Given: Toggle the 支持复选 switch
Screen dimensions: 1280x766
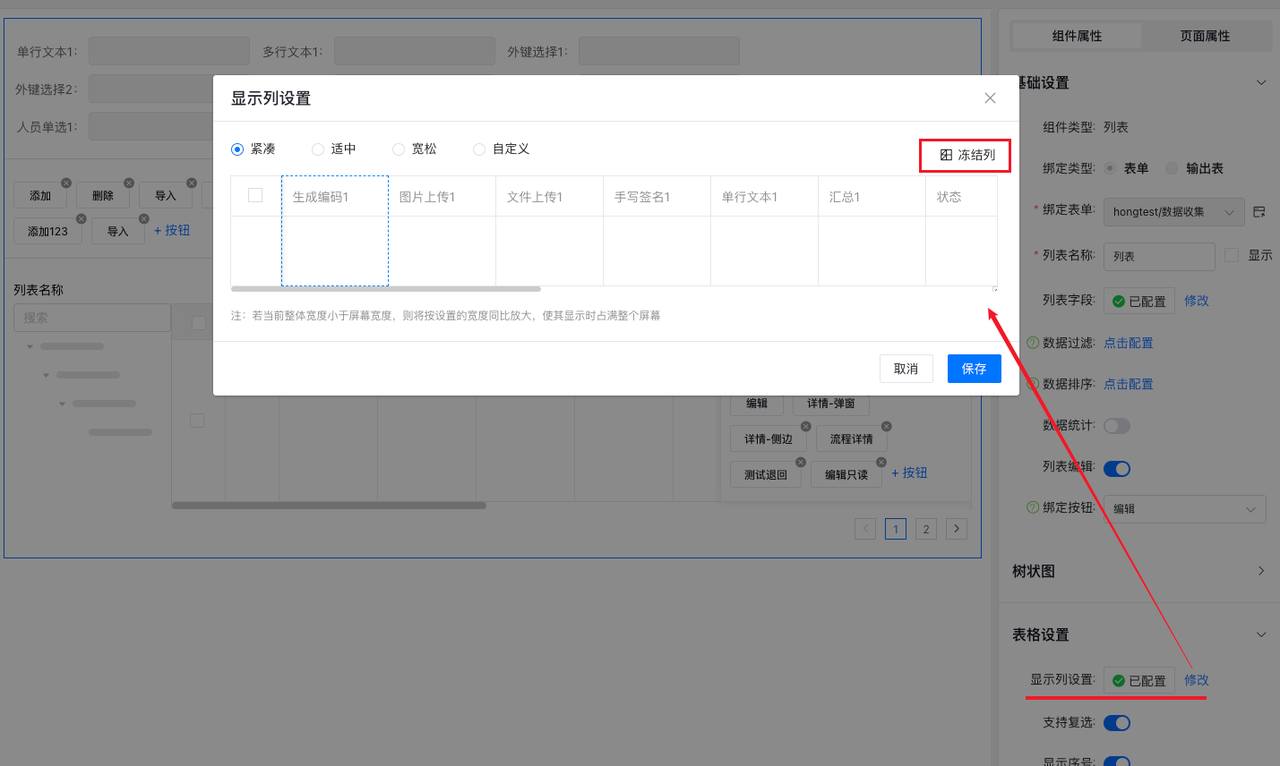Looking at the screenshot, I should click(1116, 722).
